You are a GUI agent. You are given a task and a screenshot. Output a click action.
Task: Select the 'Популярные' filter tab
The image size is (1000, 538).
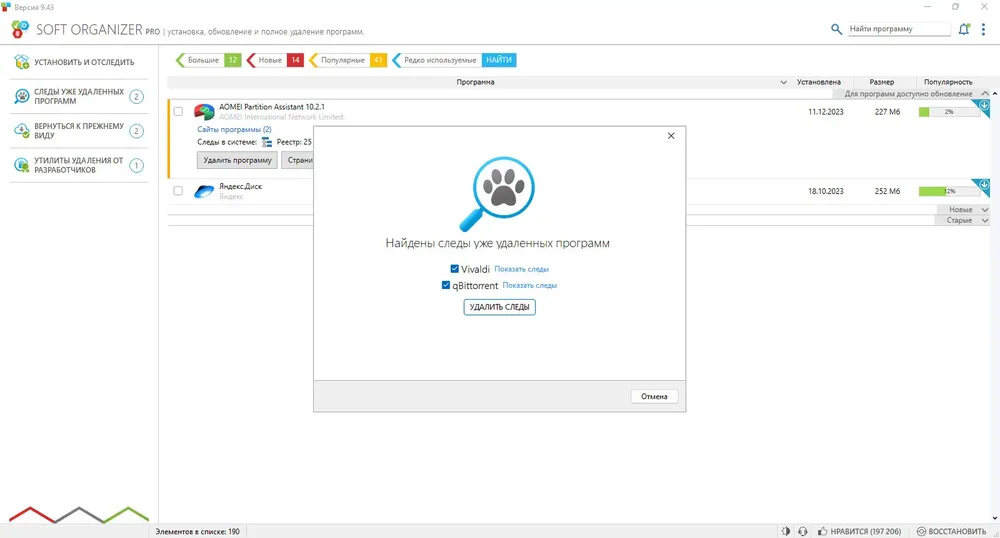coord(348,60)
